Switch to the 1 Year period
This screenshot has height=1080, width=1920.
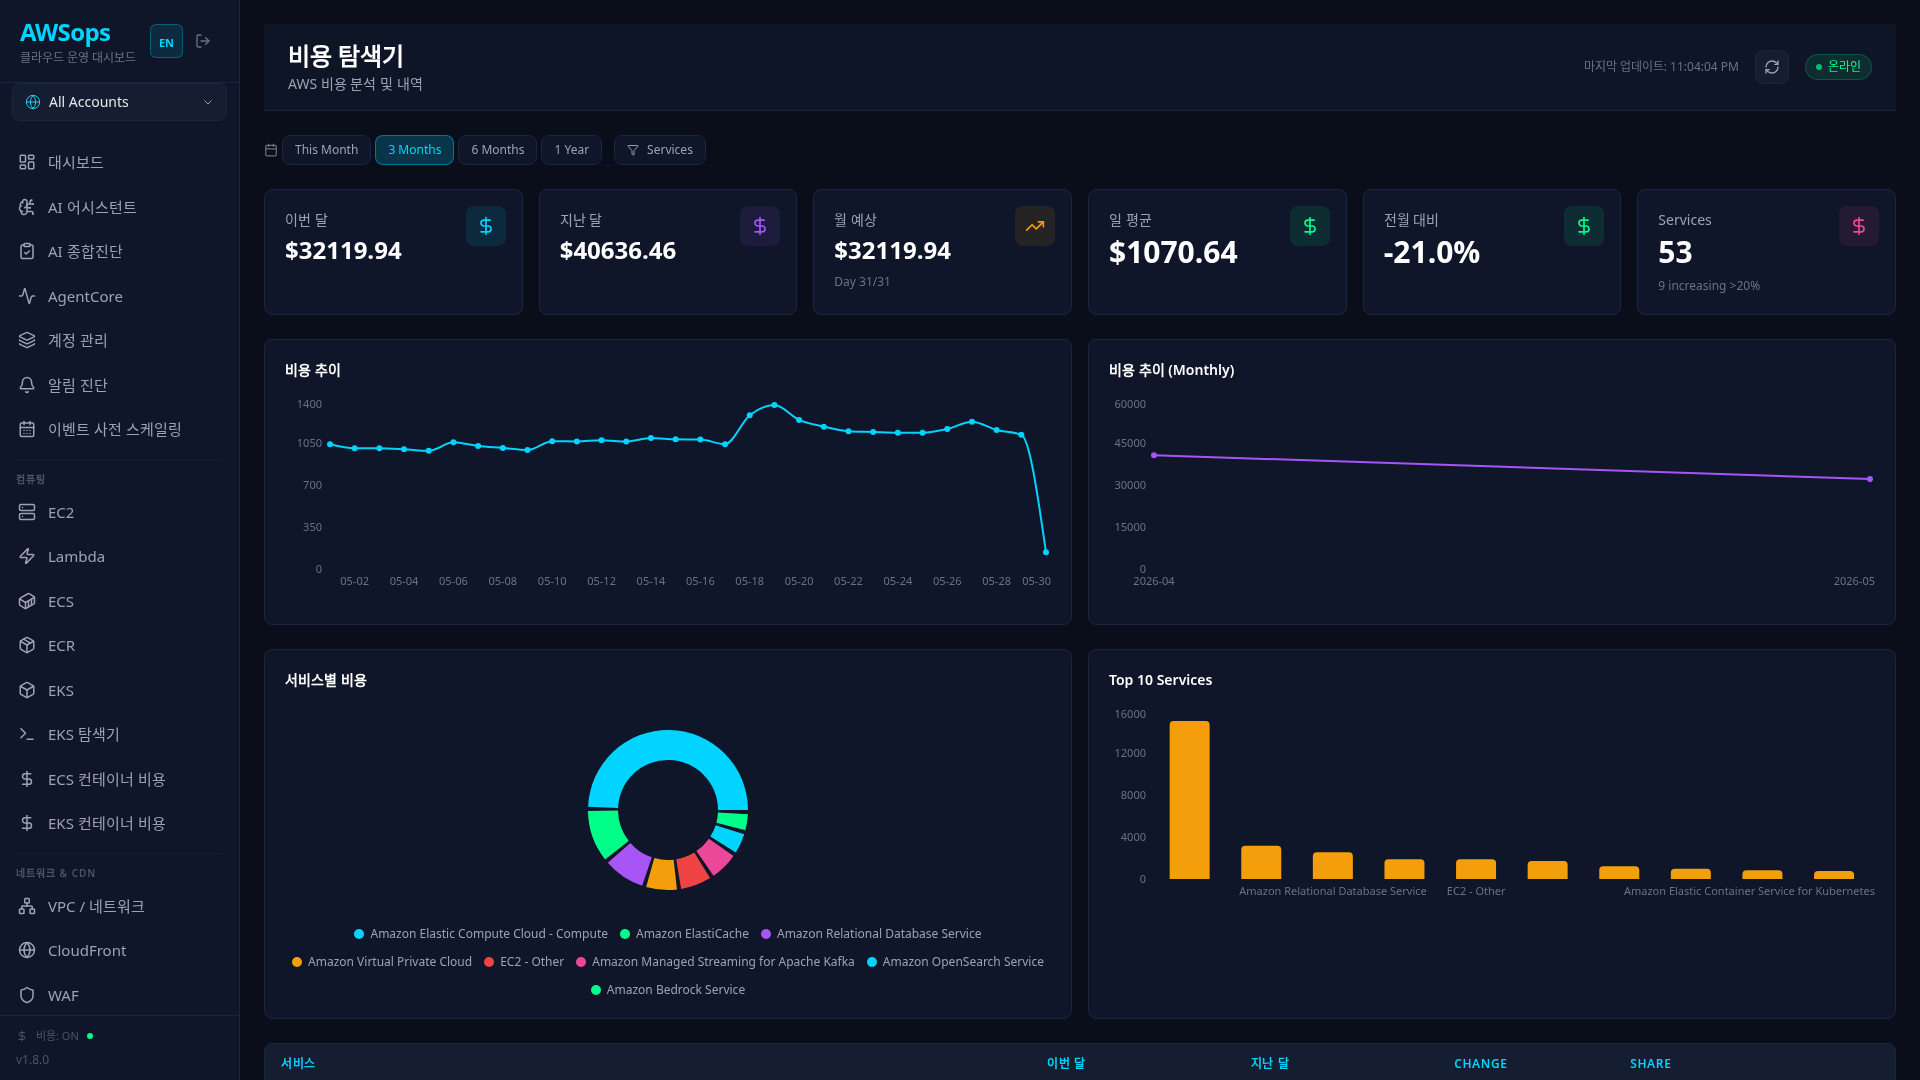pos(571,150)
